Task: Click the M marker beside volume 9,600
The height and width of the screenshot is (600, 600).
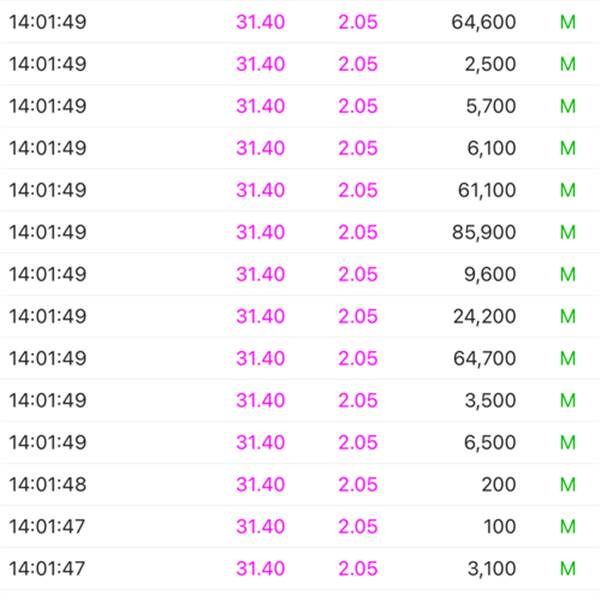Action: (x=568, y=274)
